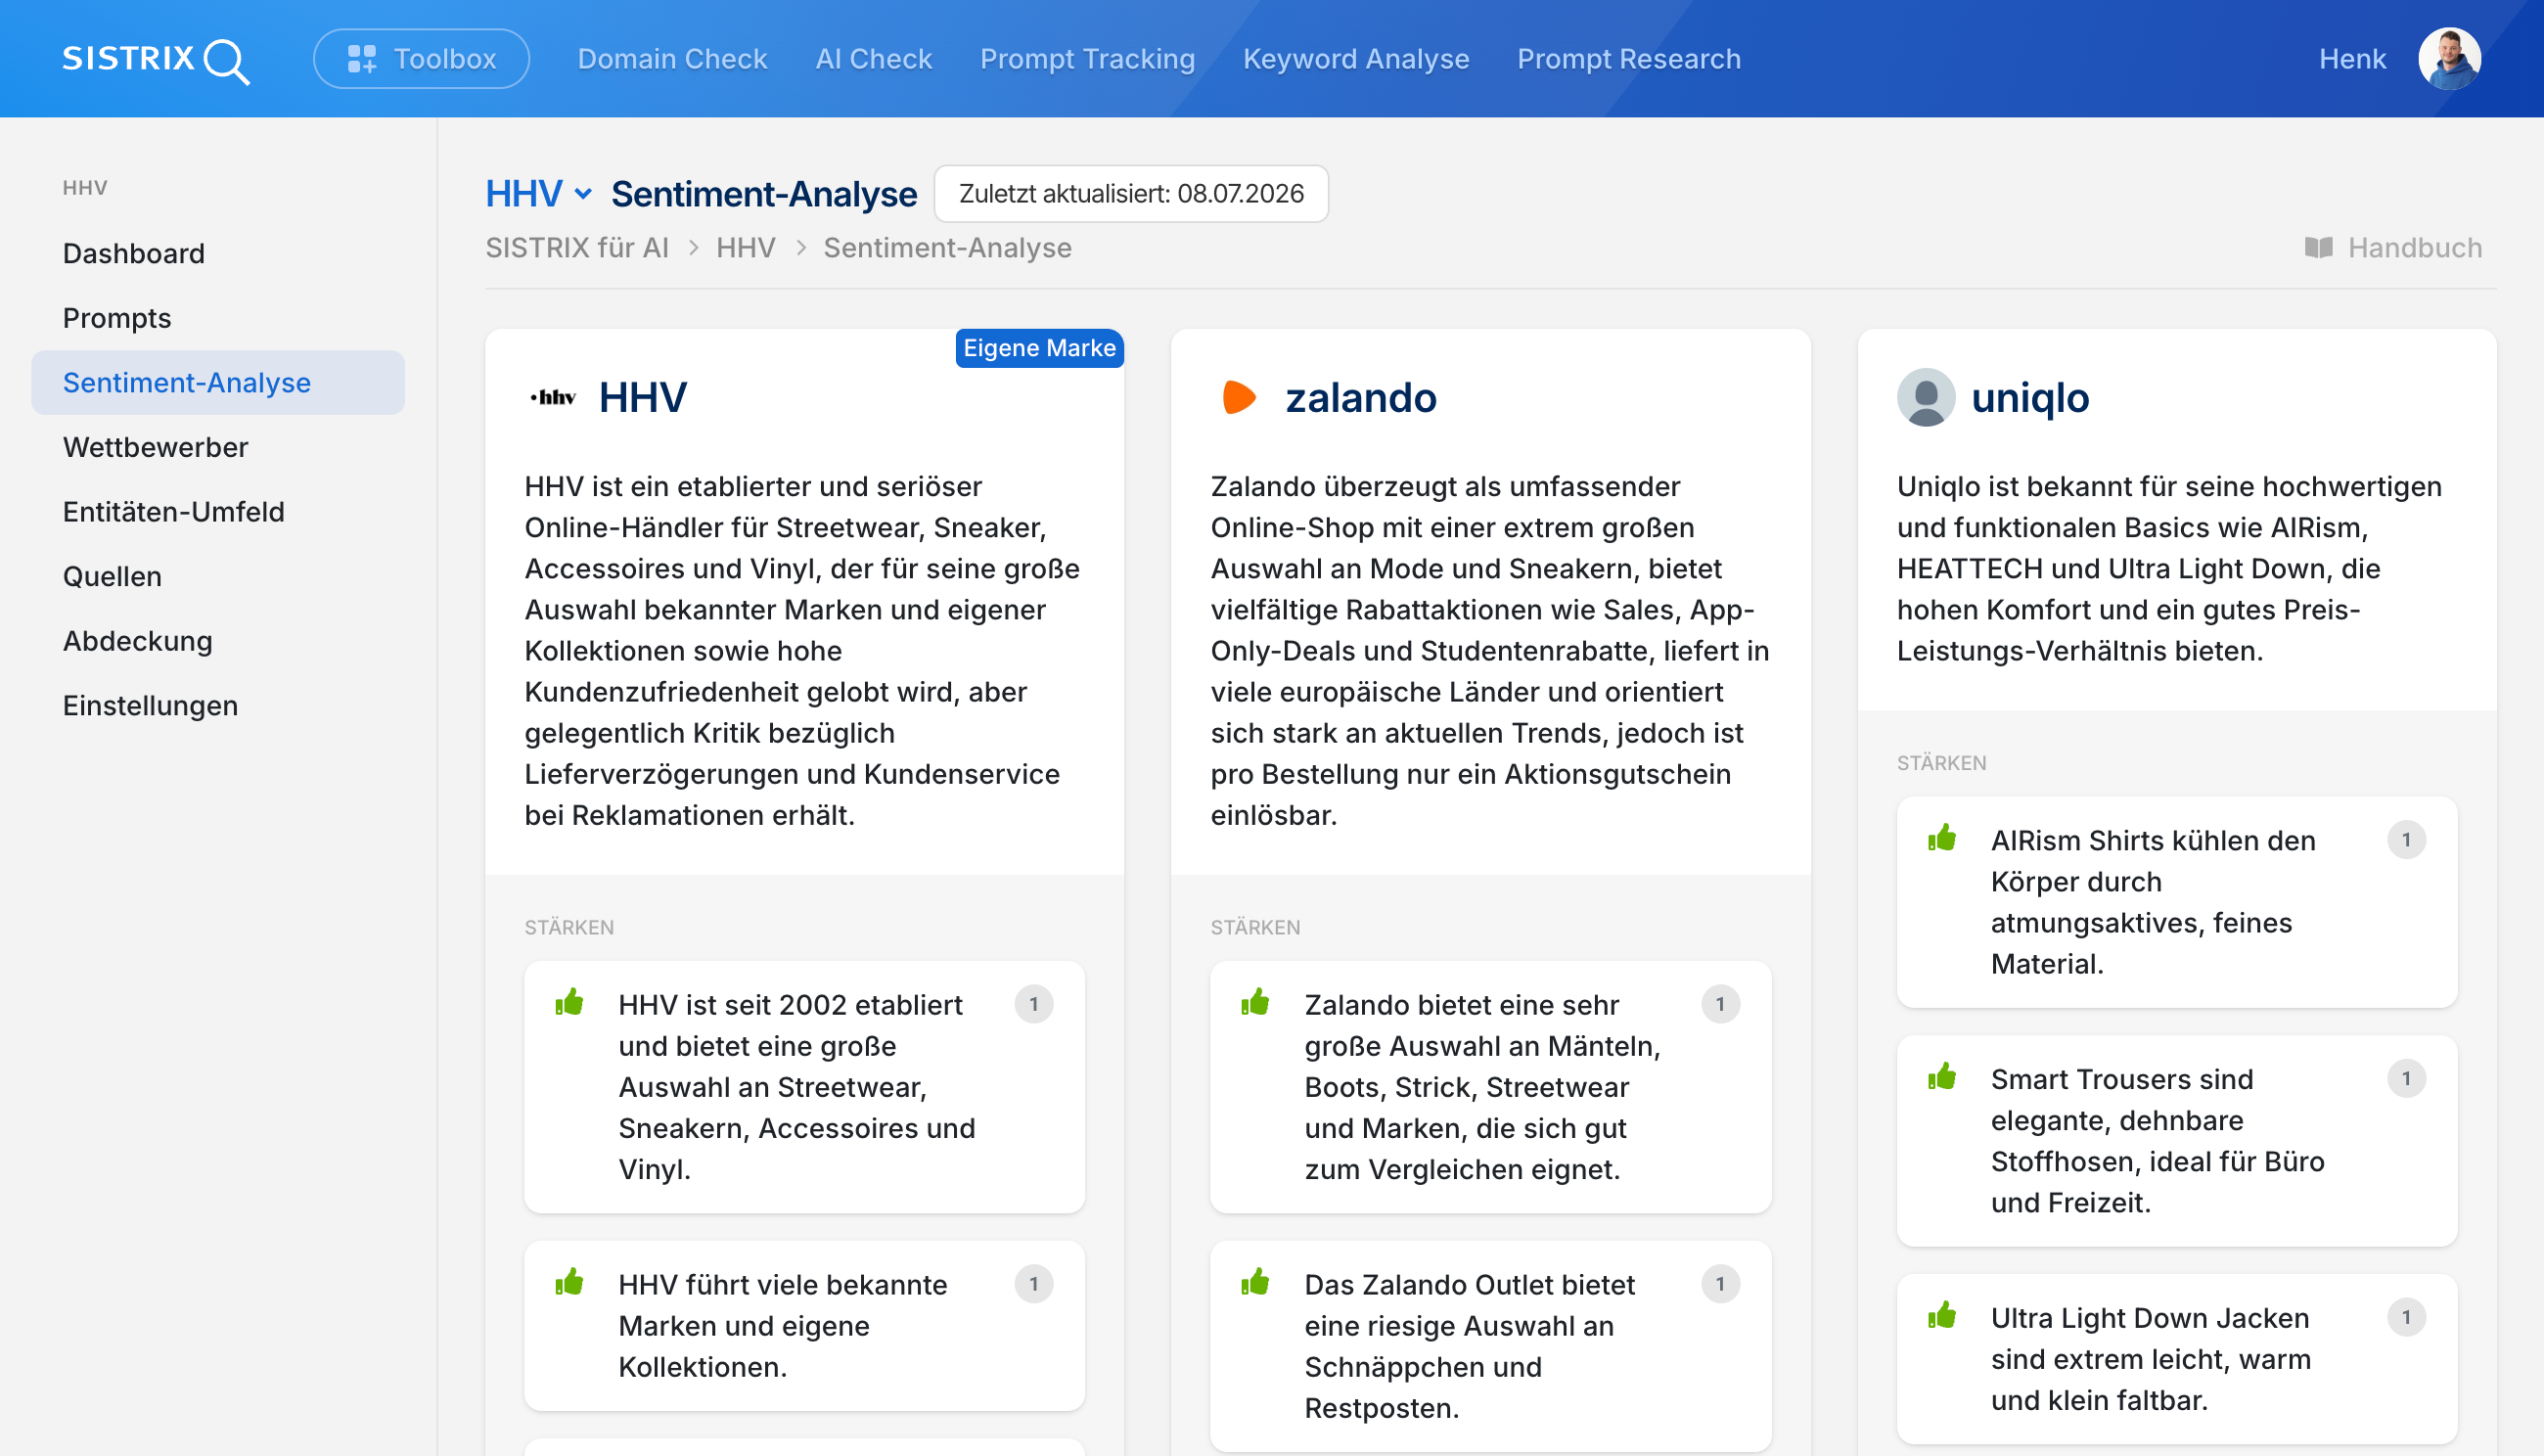The height and width of the screenshot is (1456, 2544).
Task: Open the strength 'HHV führt viele bekannte Marken'
Action: click(804, 1327)
